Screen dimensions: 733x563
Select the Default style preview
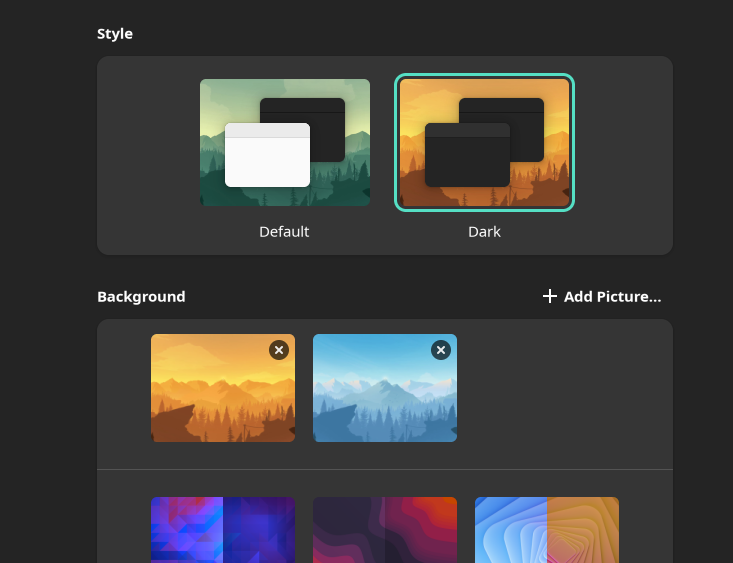coord(285,142)
